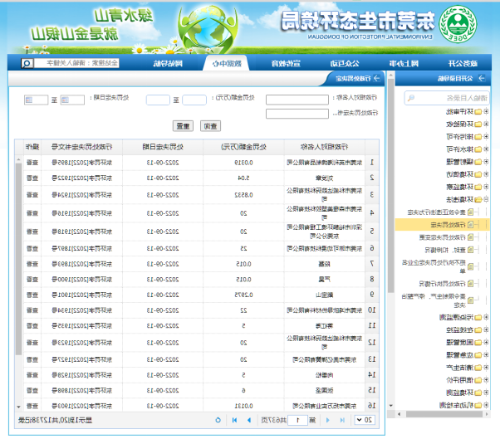This screenshot has width=500, height=439.
Task: Go to the first page using the pagination icon
Action: 342,420
